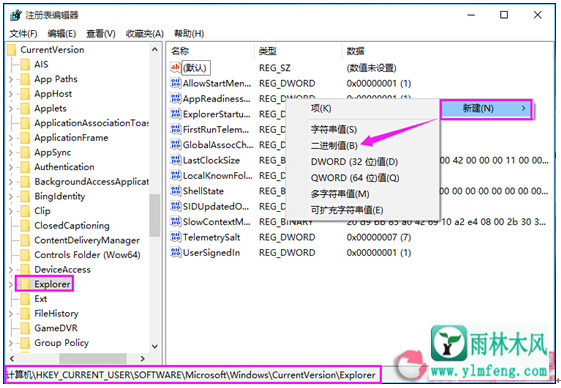The width and height of the screenshot is (561, 388).
Task: Click the CurrentVersion folder icon
Action: [12, 50]
